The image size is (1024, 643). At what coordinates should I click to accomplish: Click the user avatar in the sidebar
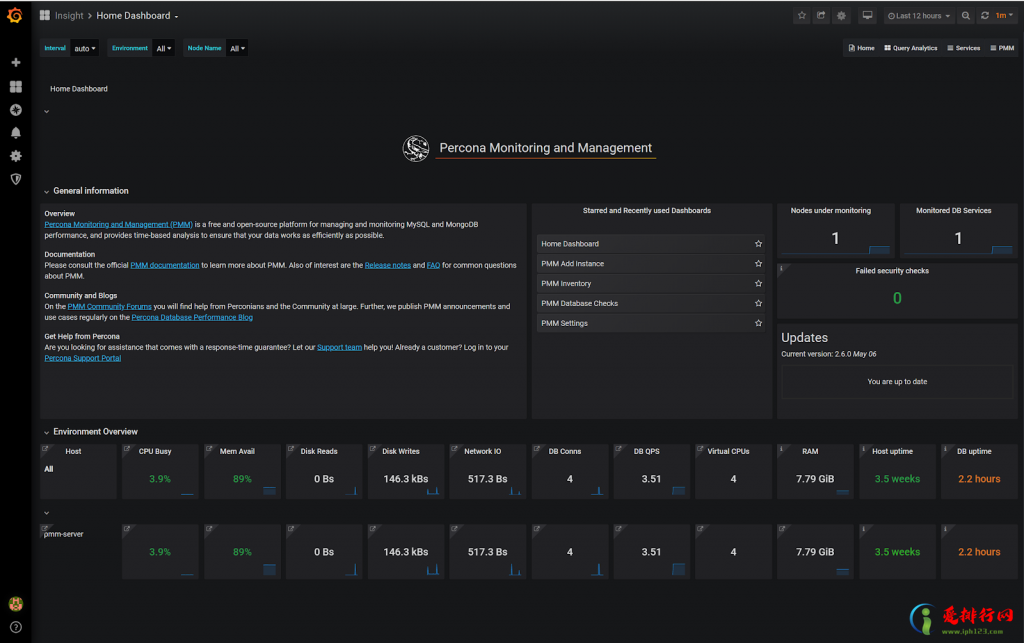point(16,604)
